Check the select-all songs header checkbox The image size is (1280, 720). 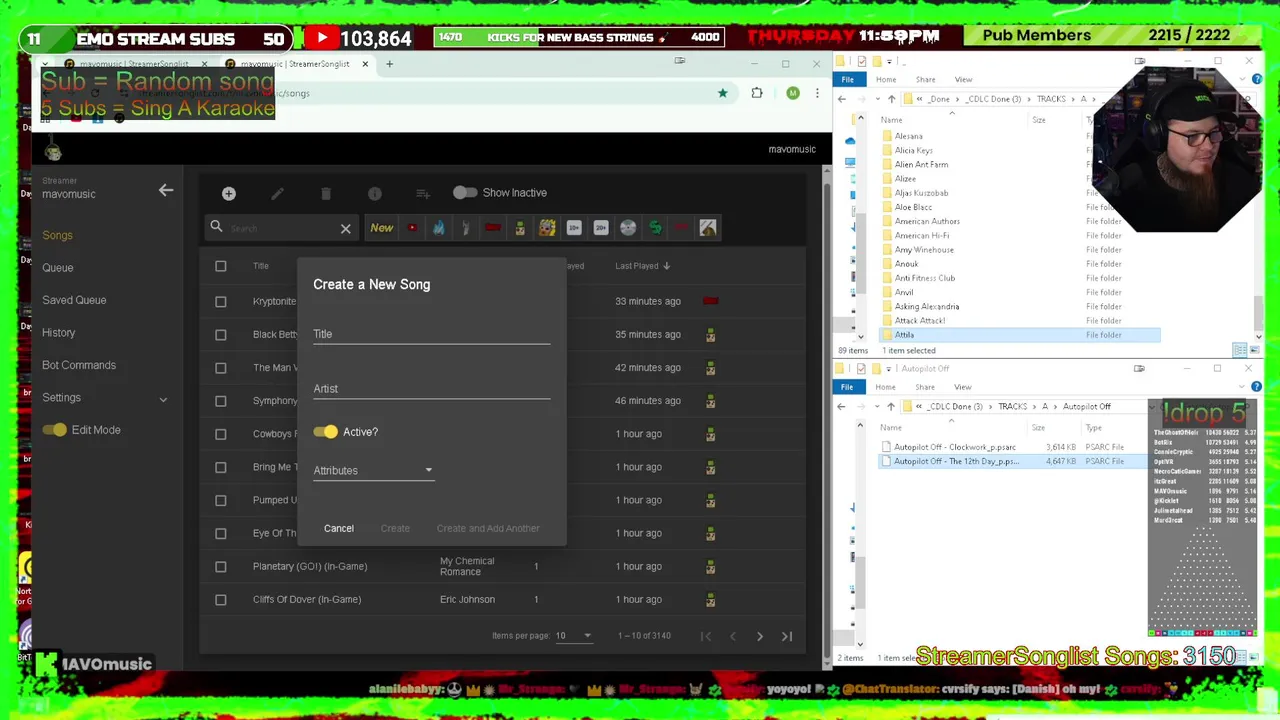coord(221,266)
